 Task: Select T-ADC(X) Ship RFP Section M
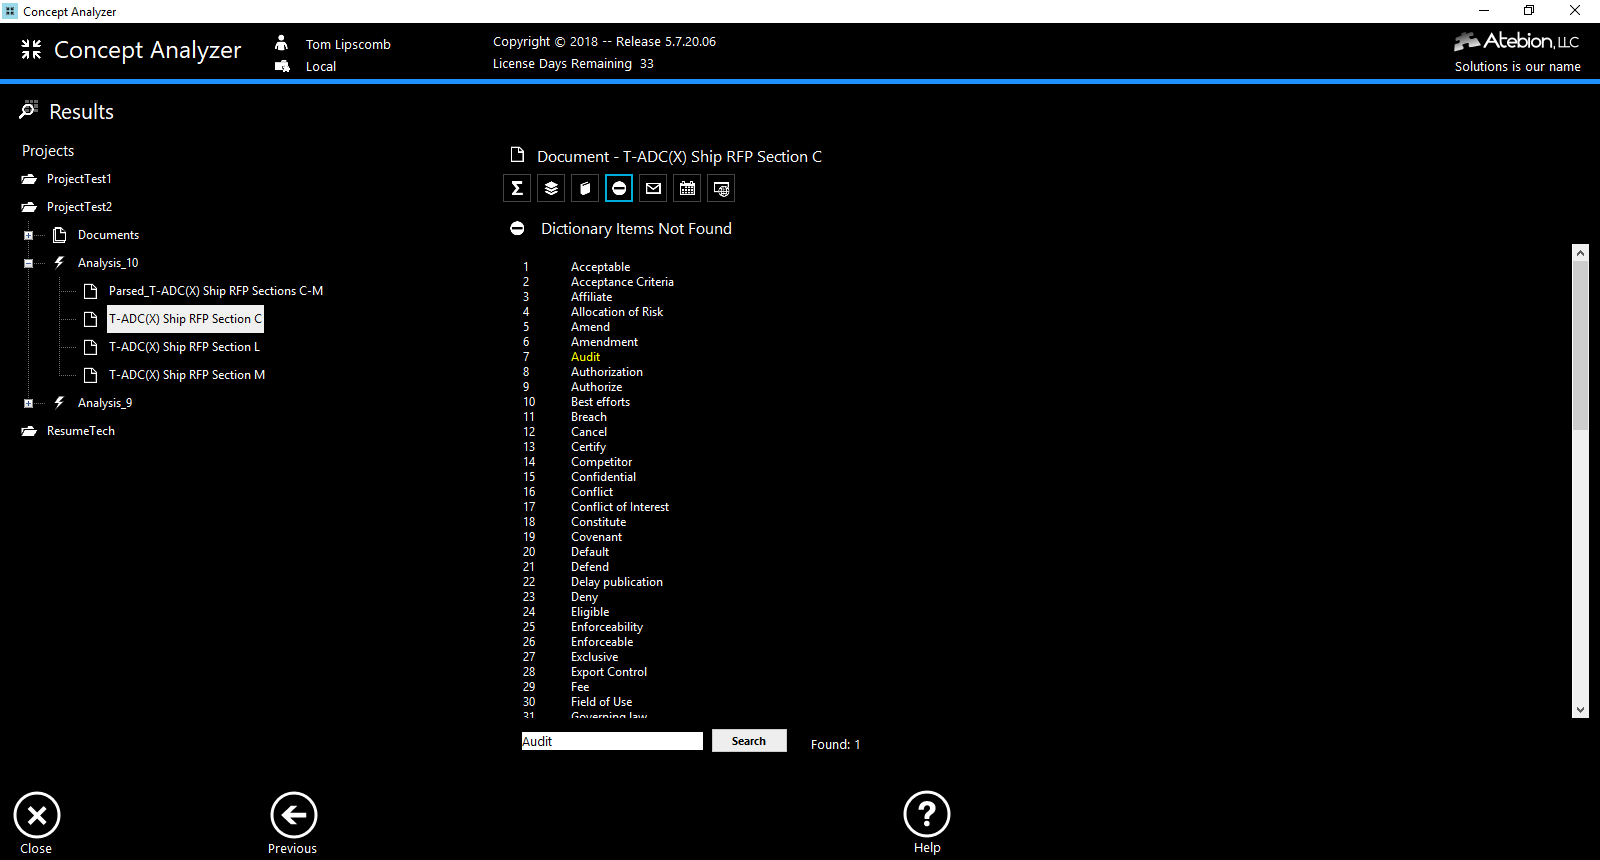(x=187, y=375)
